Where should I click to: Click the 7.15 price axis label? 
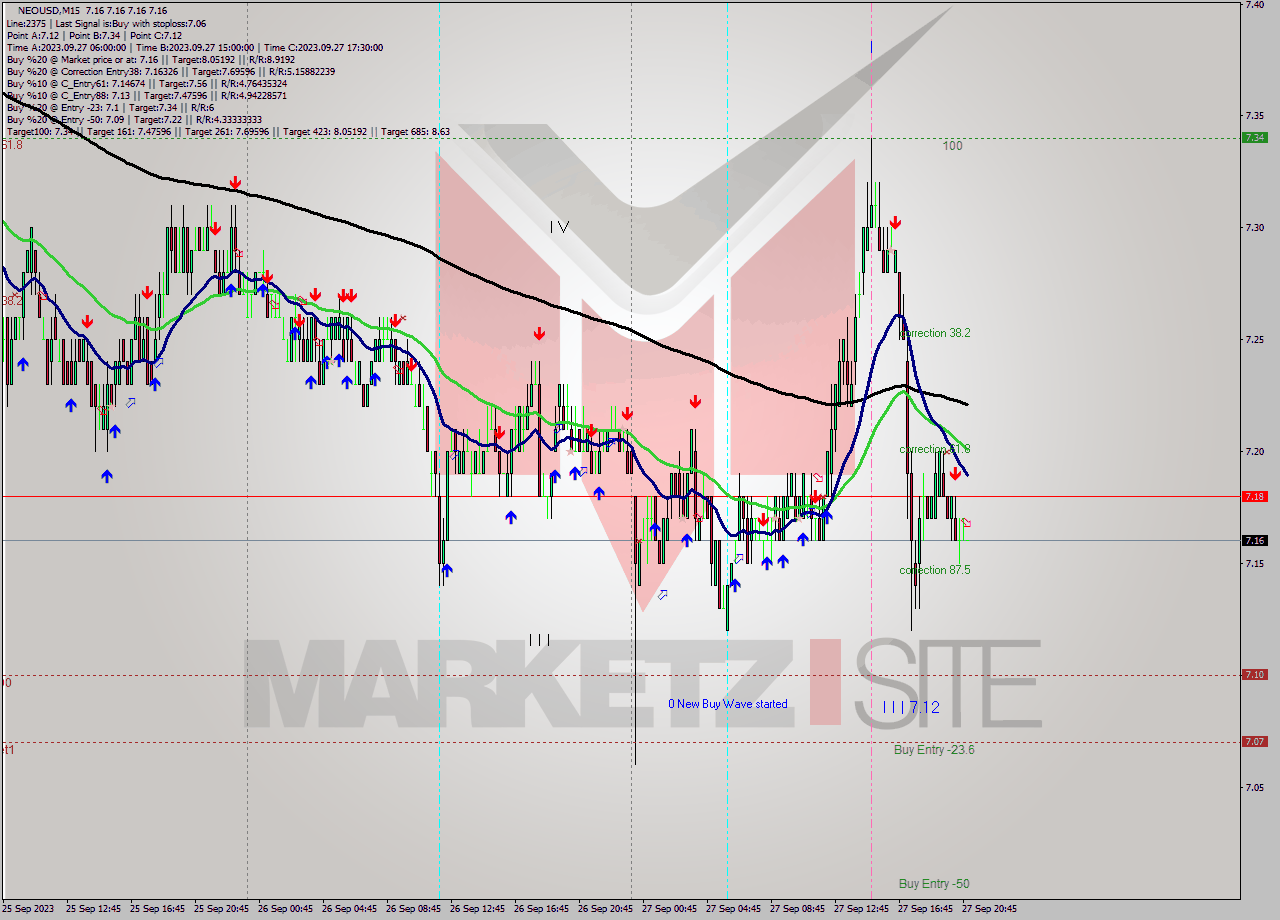click(x=1255, y=564)
